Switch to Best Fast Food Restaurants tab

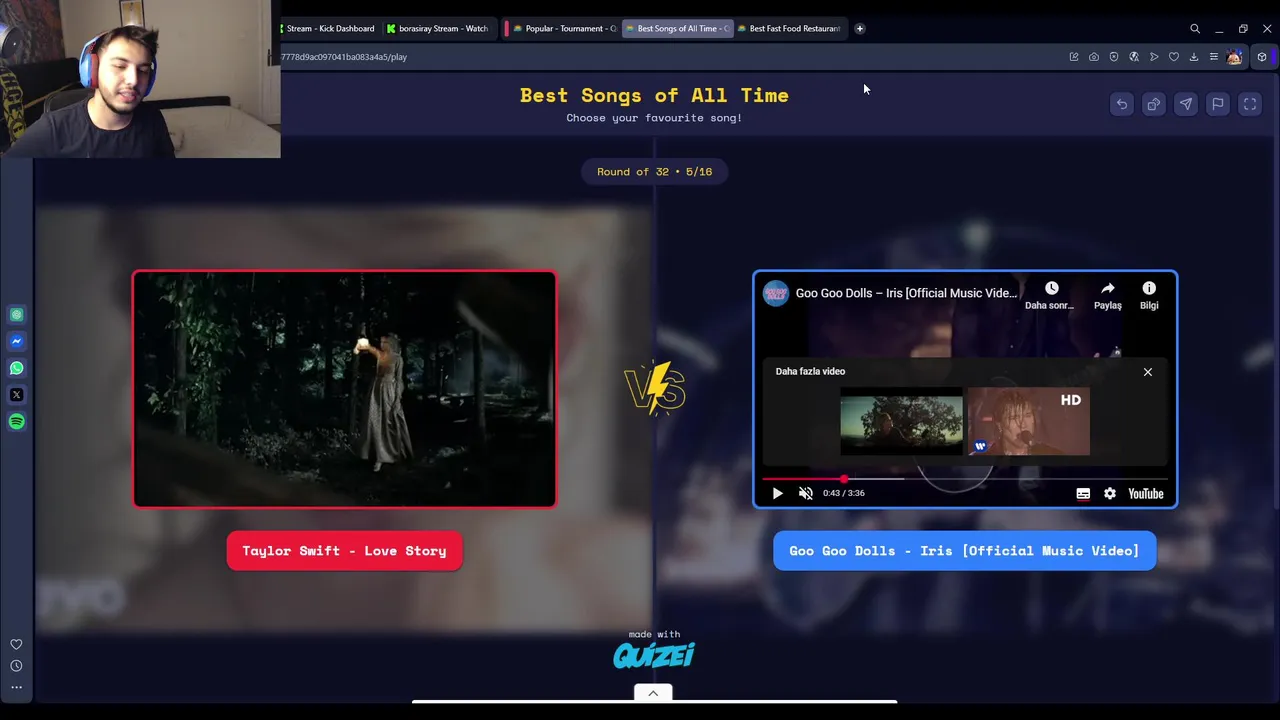click(790, 29)
